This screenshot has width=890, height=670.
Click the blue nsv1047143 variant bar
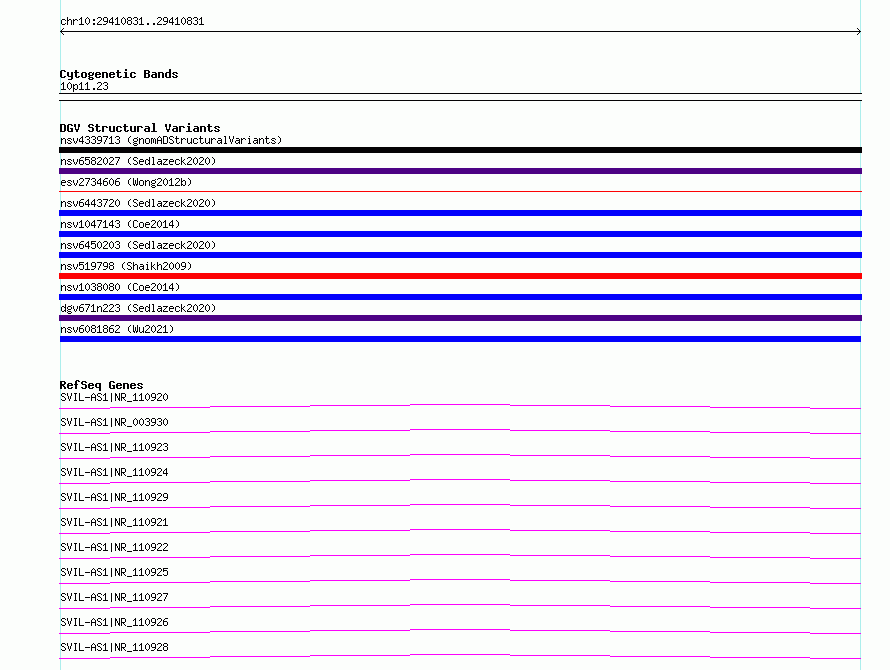point(460,234)
